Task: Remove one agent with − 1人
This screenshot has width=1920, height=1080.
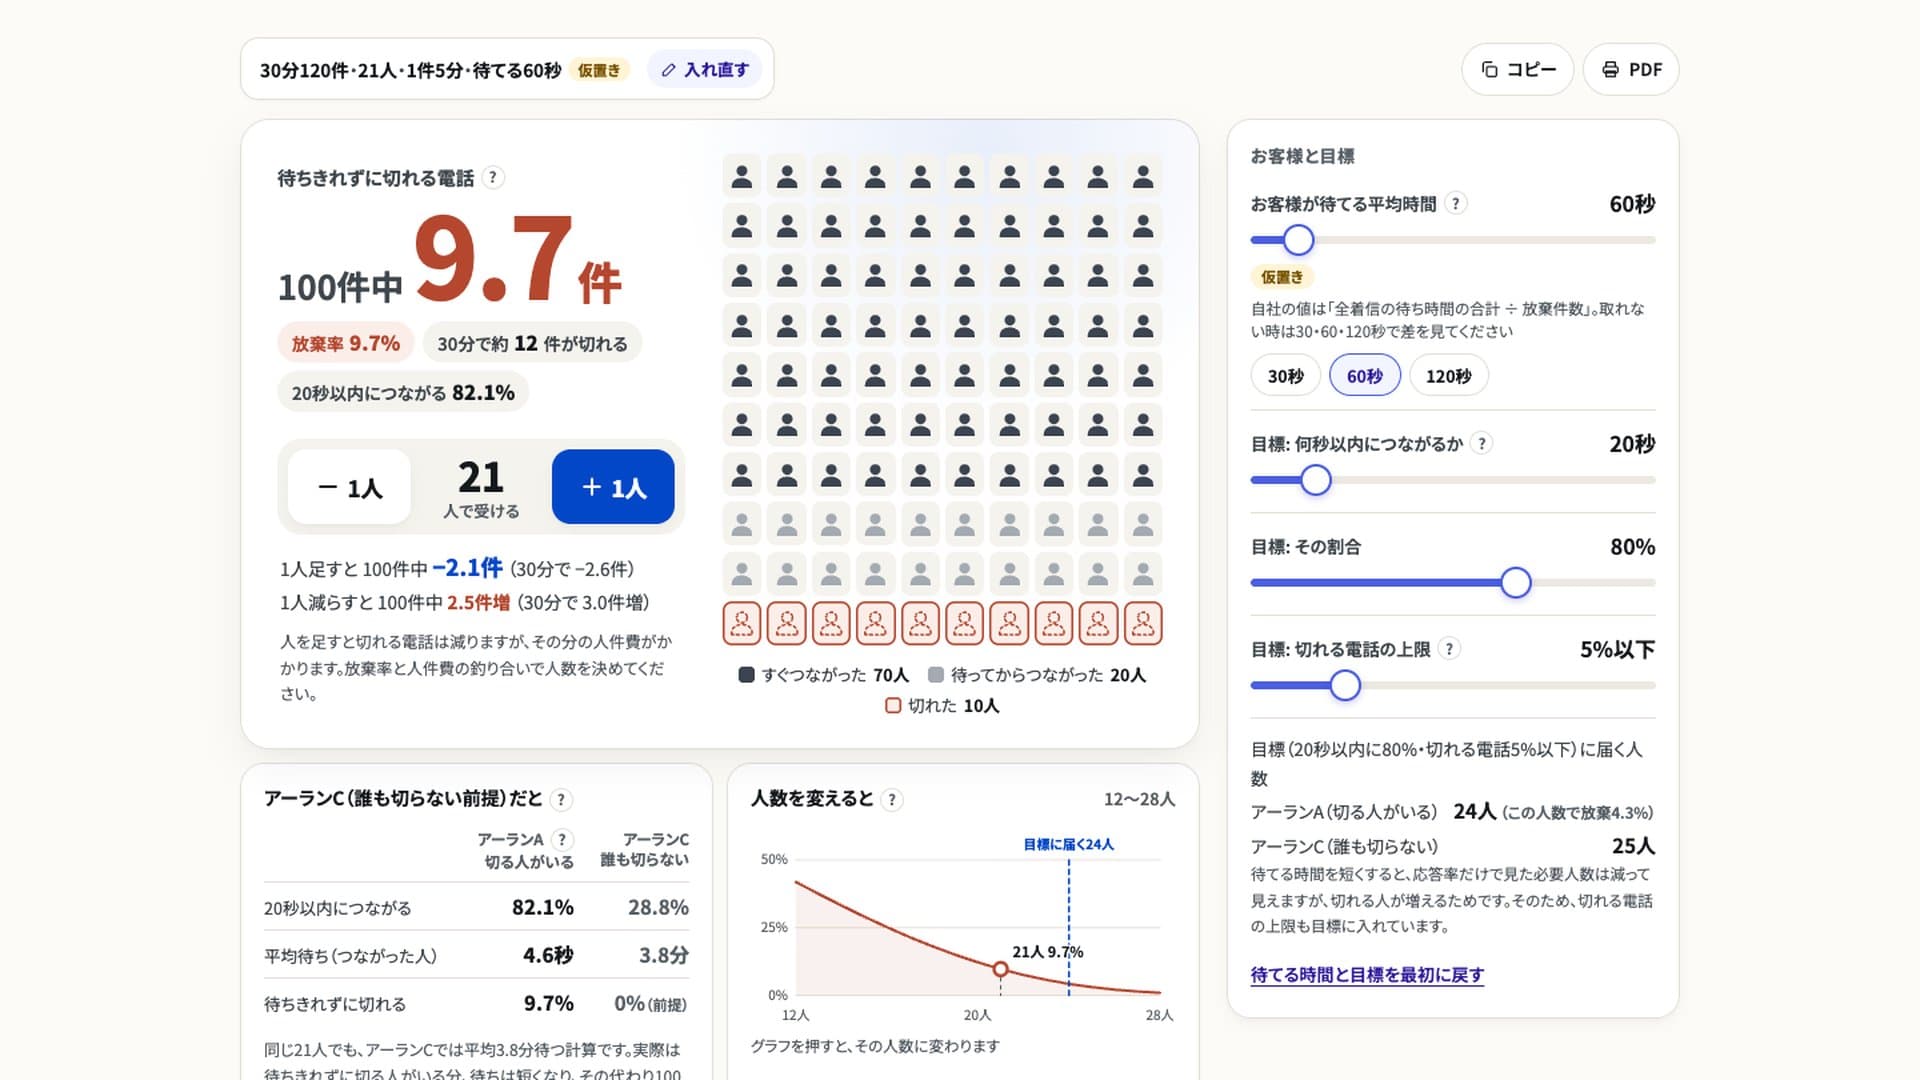Action: (x=349, y=487)
